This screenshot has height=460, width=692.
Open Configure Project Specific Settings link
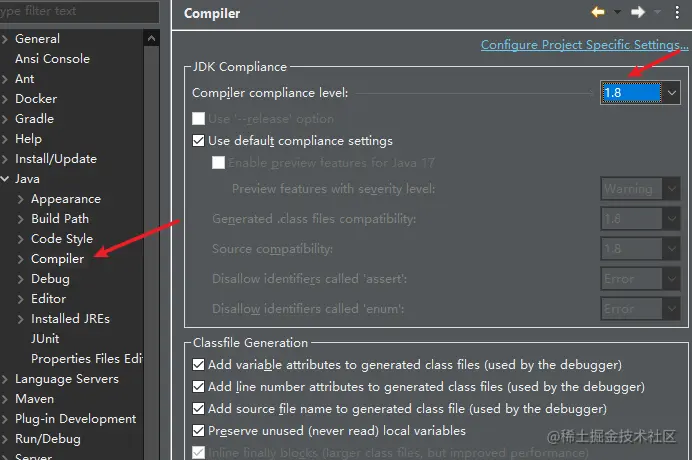(584, 45)
